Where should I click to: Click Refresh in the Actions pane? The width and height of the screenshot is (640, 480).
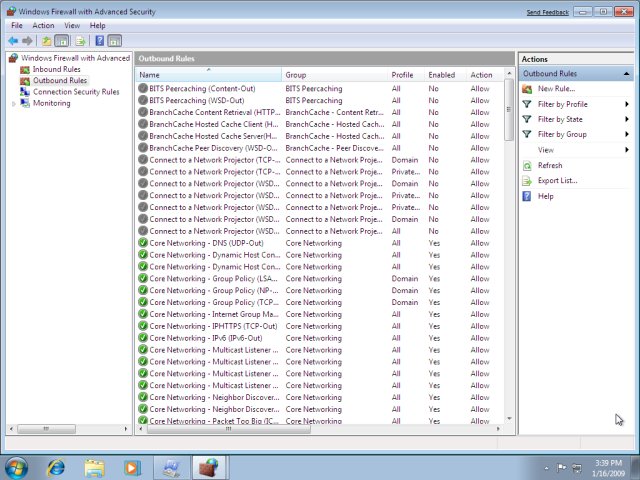click(549, 165)
